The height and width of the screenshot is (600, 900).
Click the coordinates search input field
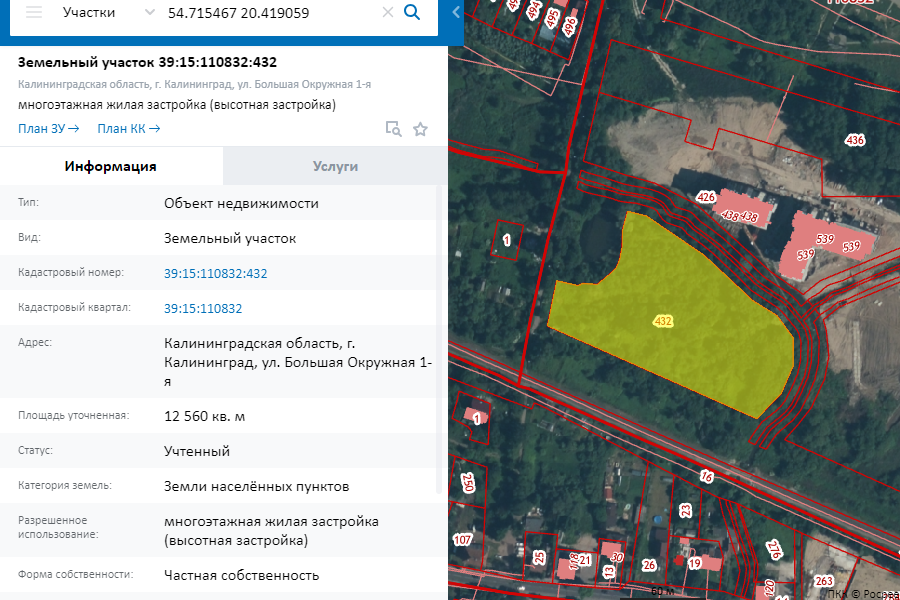point(260,13)
